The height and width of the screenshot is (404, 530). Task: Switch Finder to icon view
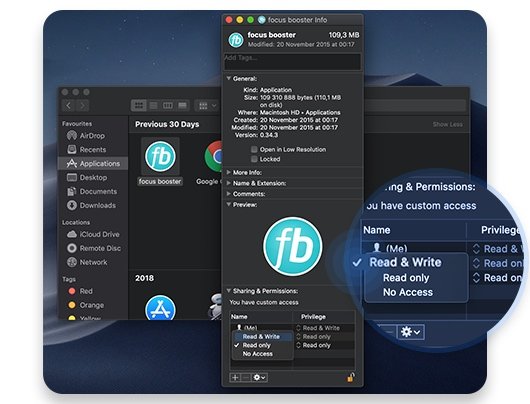(139, 105)
